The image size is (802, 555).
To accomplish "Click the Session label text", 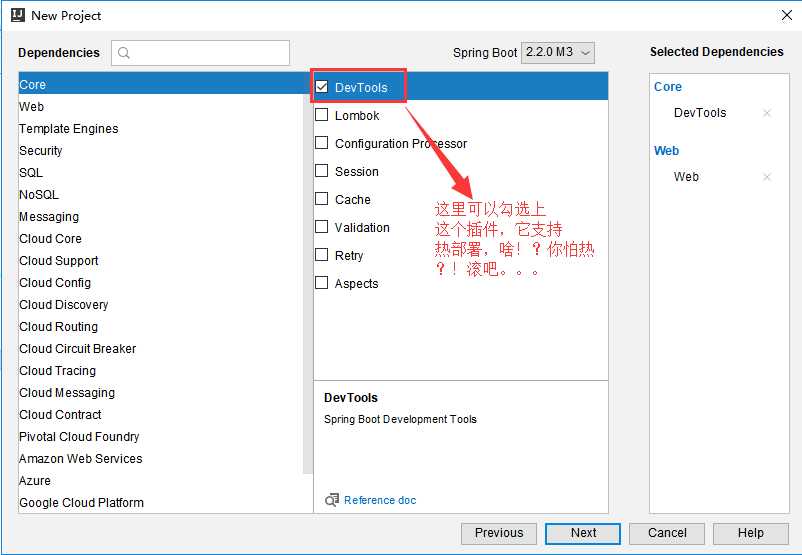I will [357, 171].
